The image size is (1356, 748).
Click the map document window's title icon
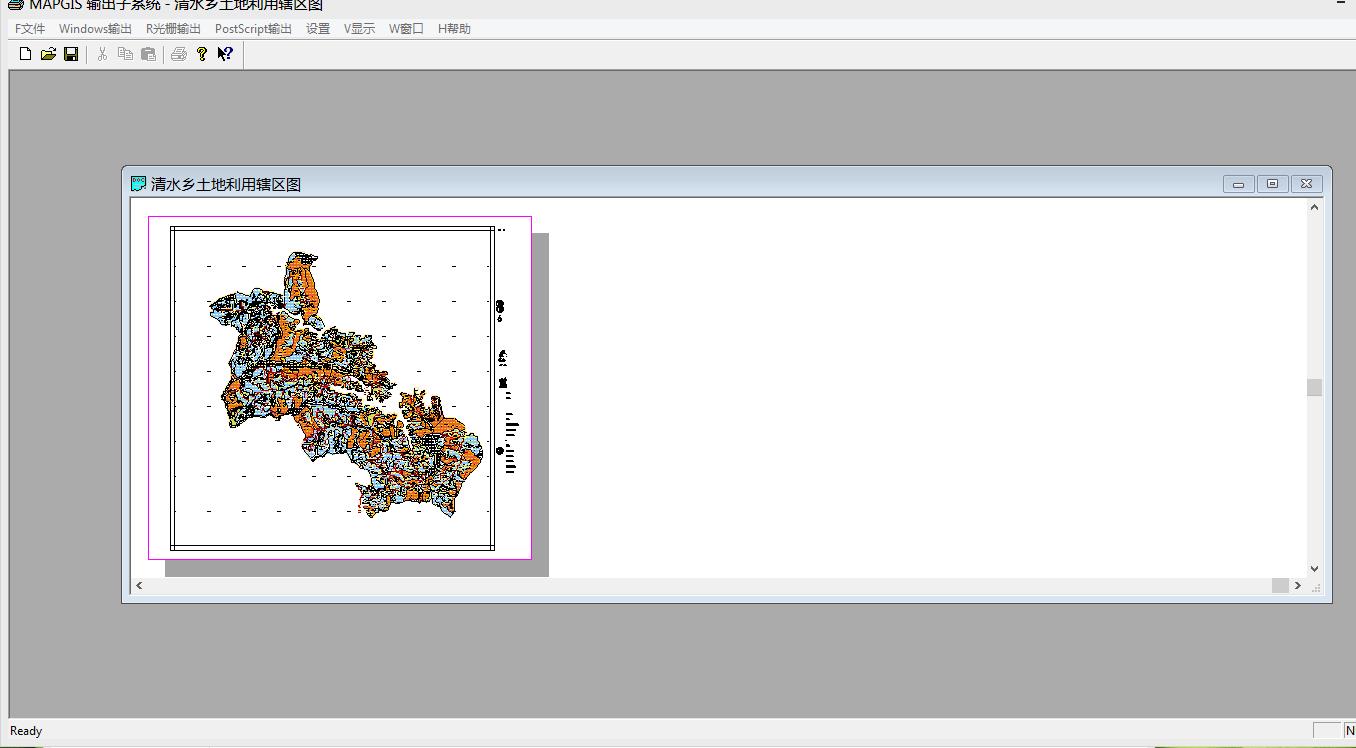point(139,184)
